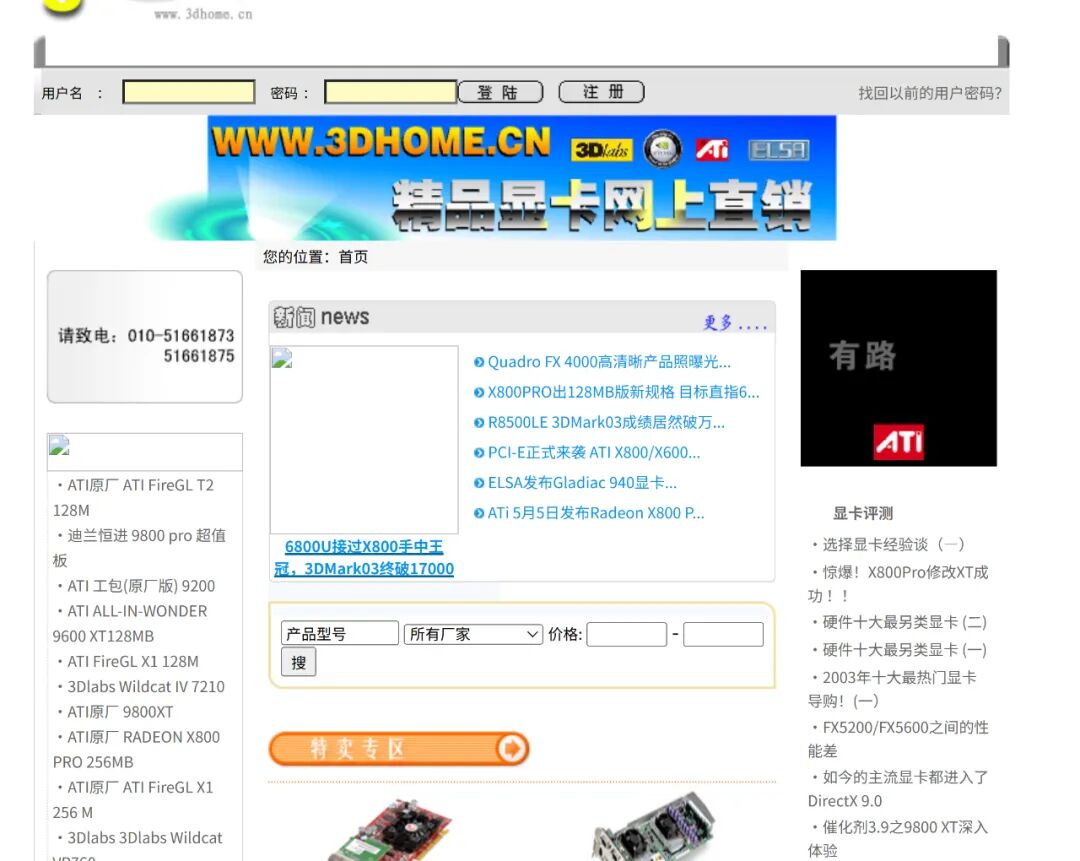
Task: Open ATI原厂 RADEON X800 PRO 256MB product
Action: click(x=136, y=749)
